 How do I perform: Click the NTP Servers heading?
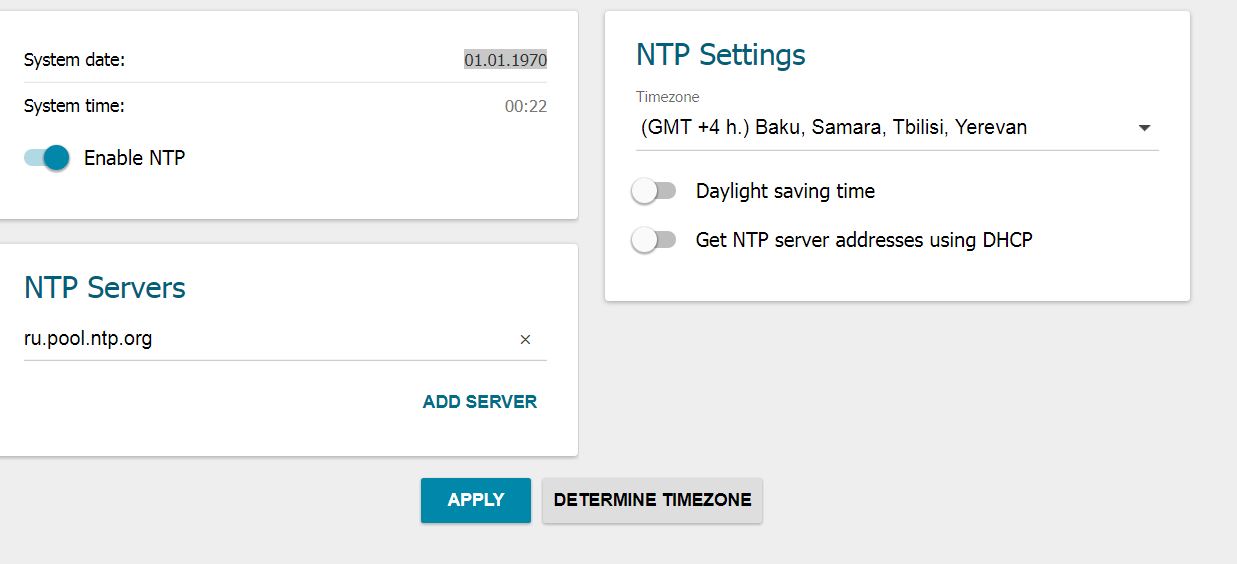coord(105,288)
